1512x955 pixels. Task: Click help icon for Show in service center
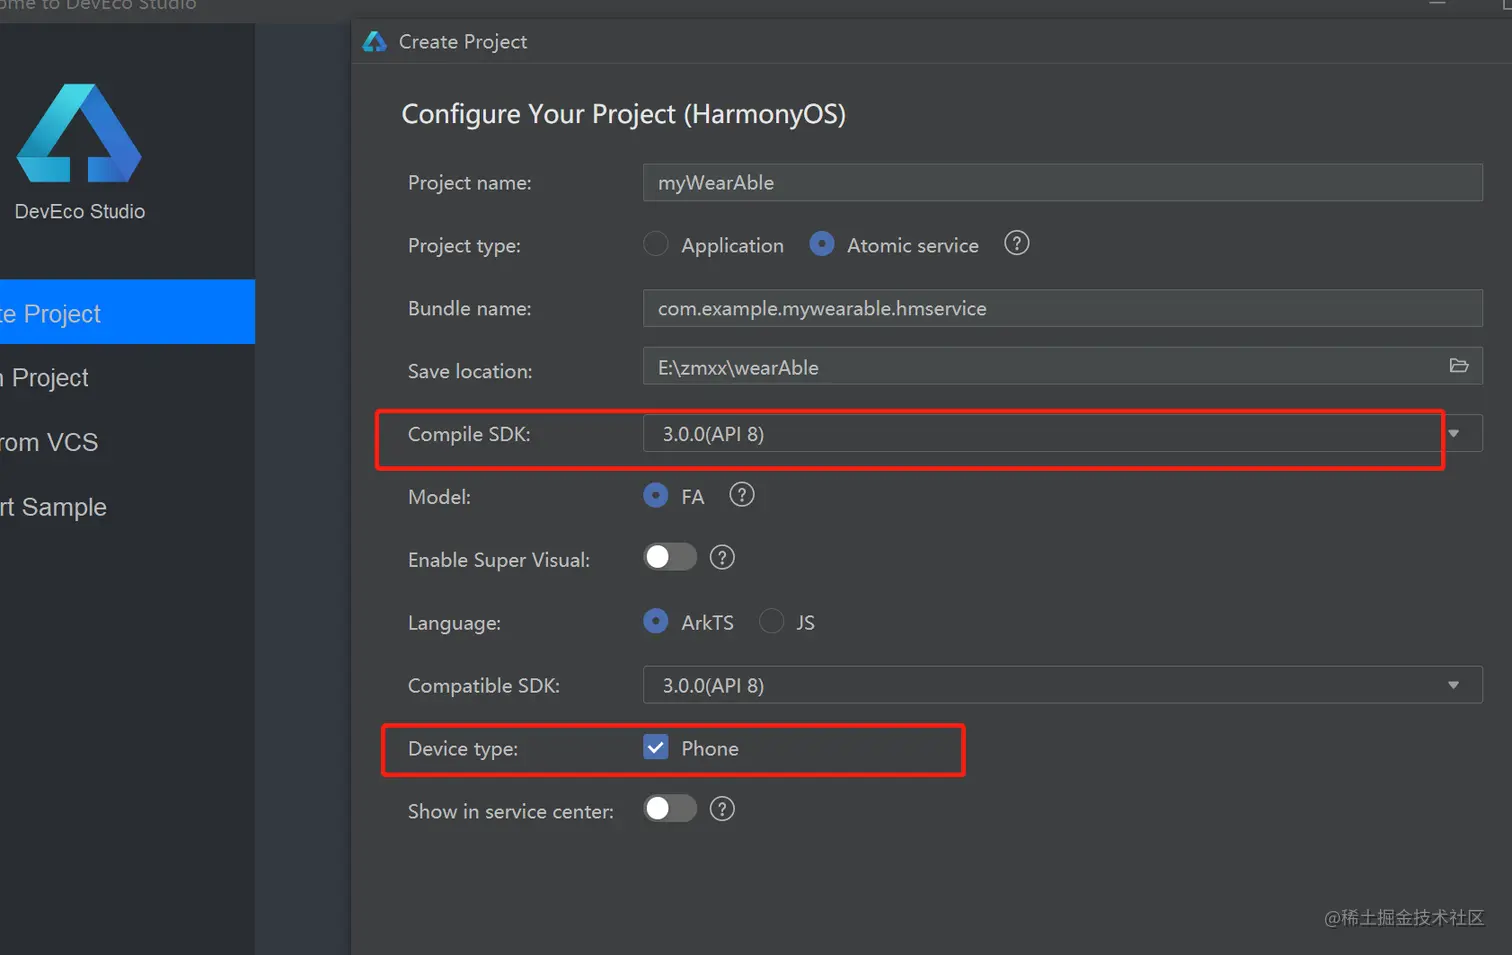(x=722, y=809)
